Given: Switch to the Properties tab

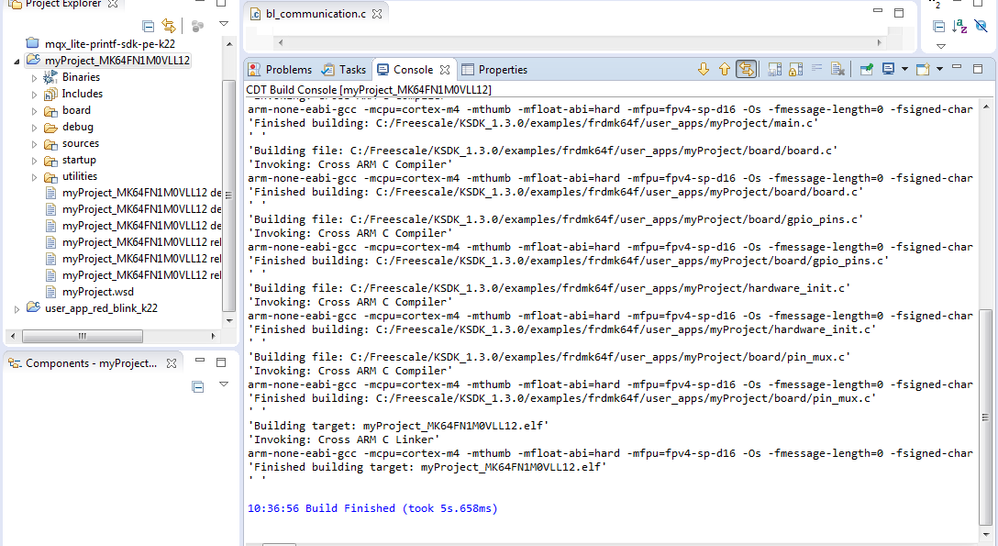Looking at the screenshot, I should (x=495, y=69).
